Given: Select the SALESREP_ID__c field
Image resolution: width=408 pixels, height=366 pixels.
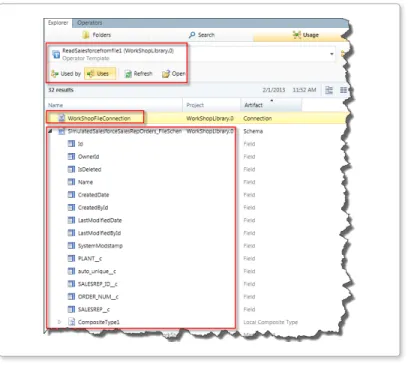Looking at the screenshot, I should pos(98,284).
